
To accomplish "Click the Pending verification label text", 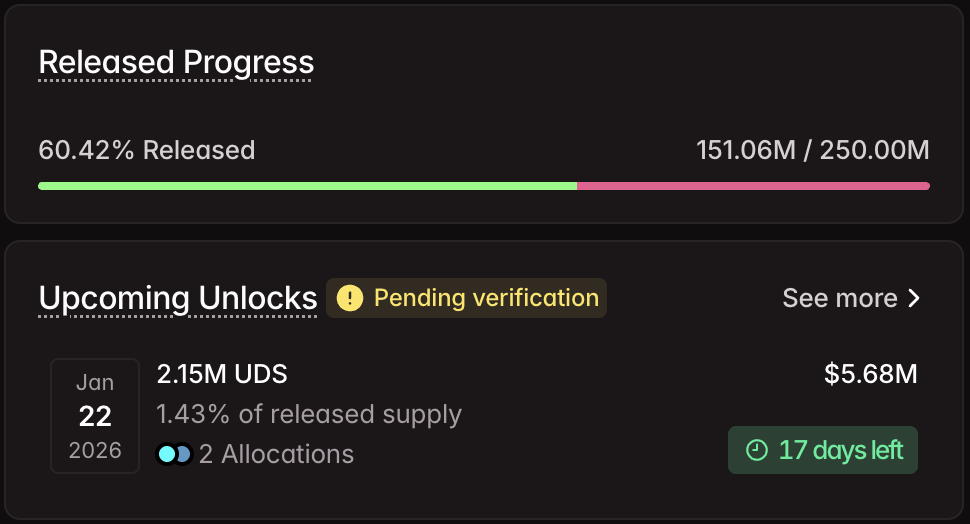I will click(486, 298).
